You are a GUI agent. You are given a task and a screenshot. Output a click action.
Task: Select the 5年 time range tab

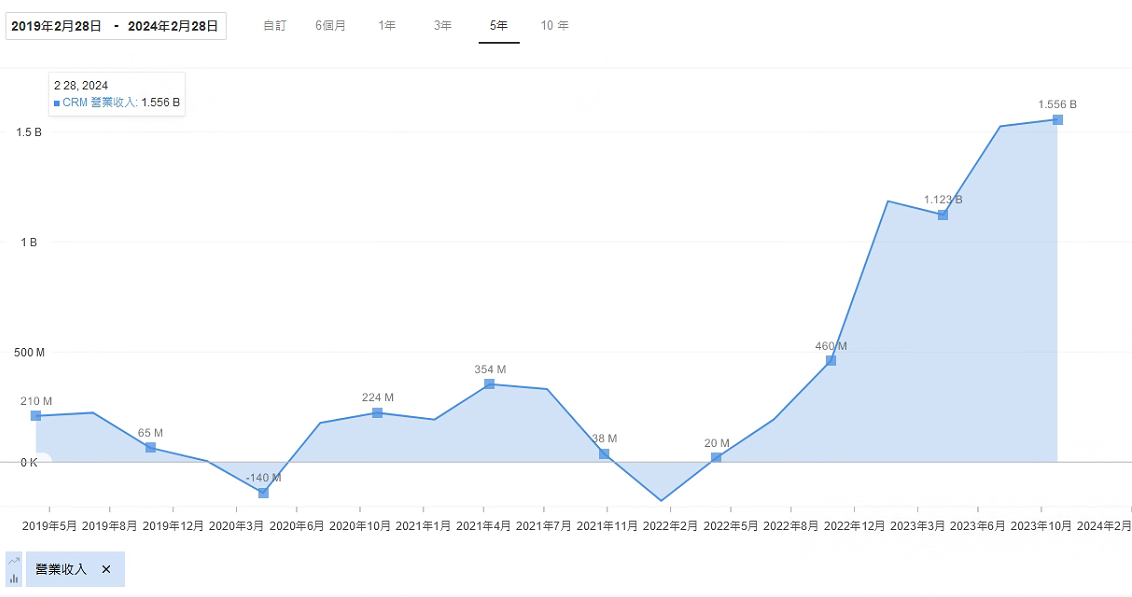tap(499, 26)
